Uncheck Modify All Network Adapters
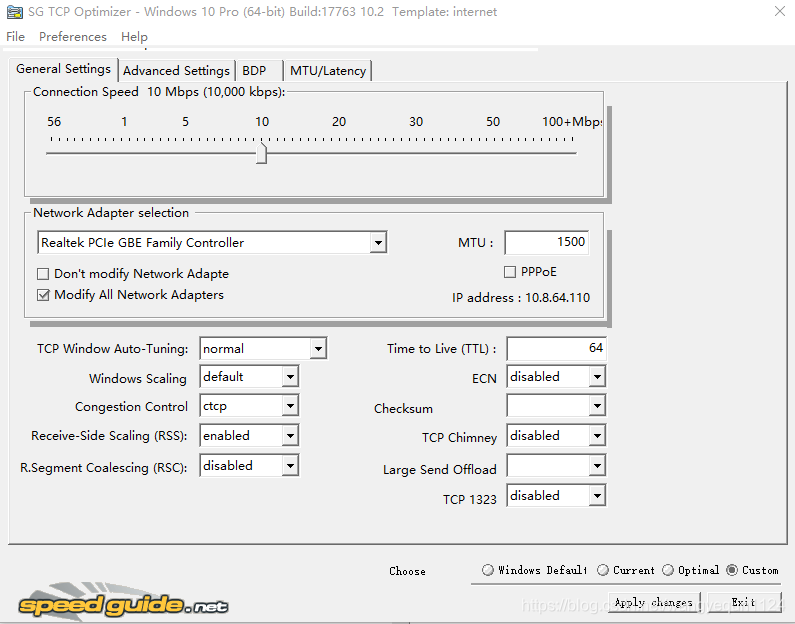Screen dimensions: 795x624 click(43, 295)
